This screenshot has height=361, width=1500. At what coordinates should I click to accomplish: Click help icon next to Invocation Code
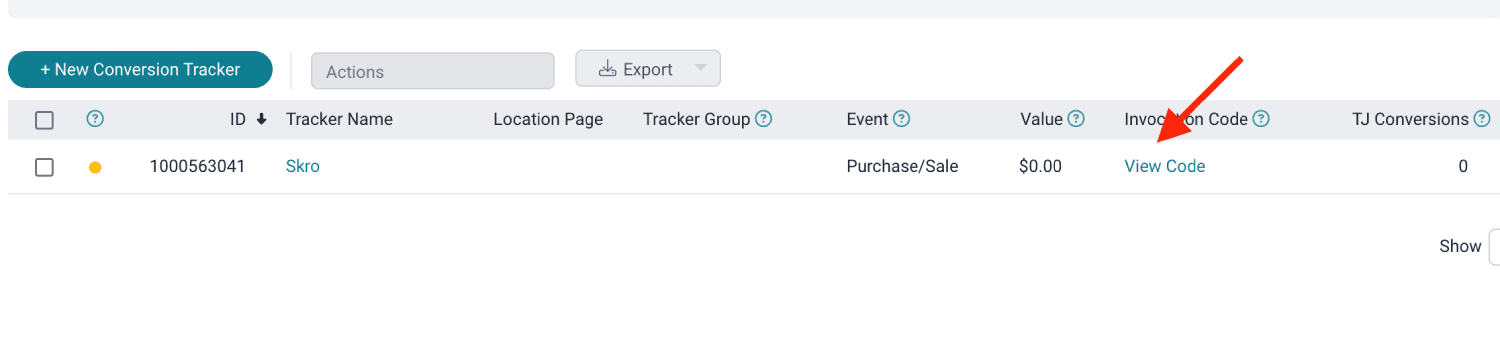tap(1261, 119)
